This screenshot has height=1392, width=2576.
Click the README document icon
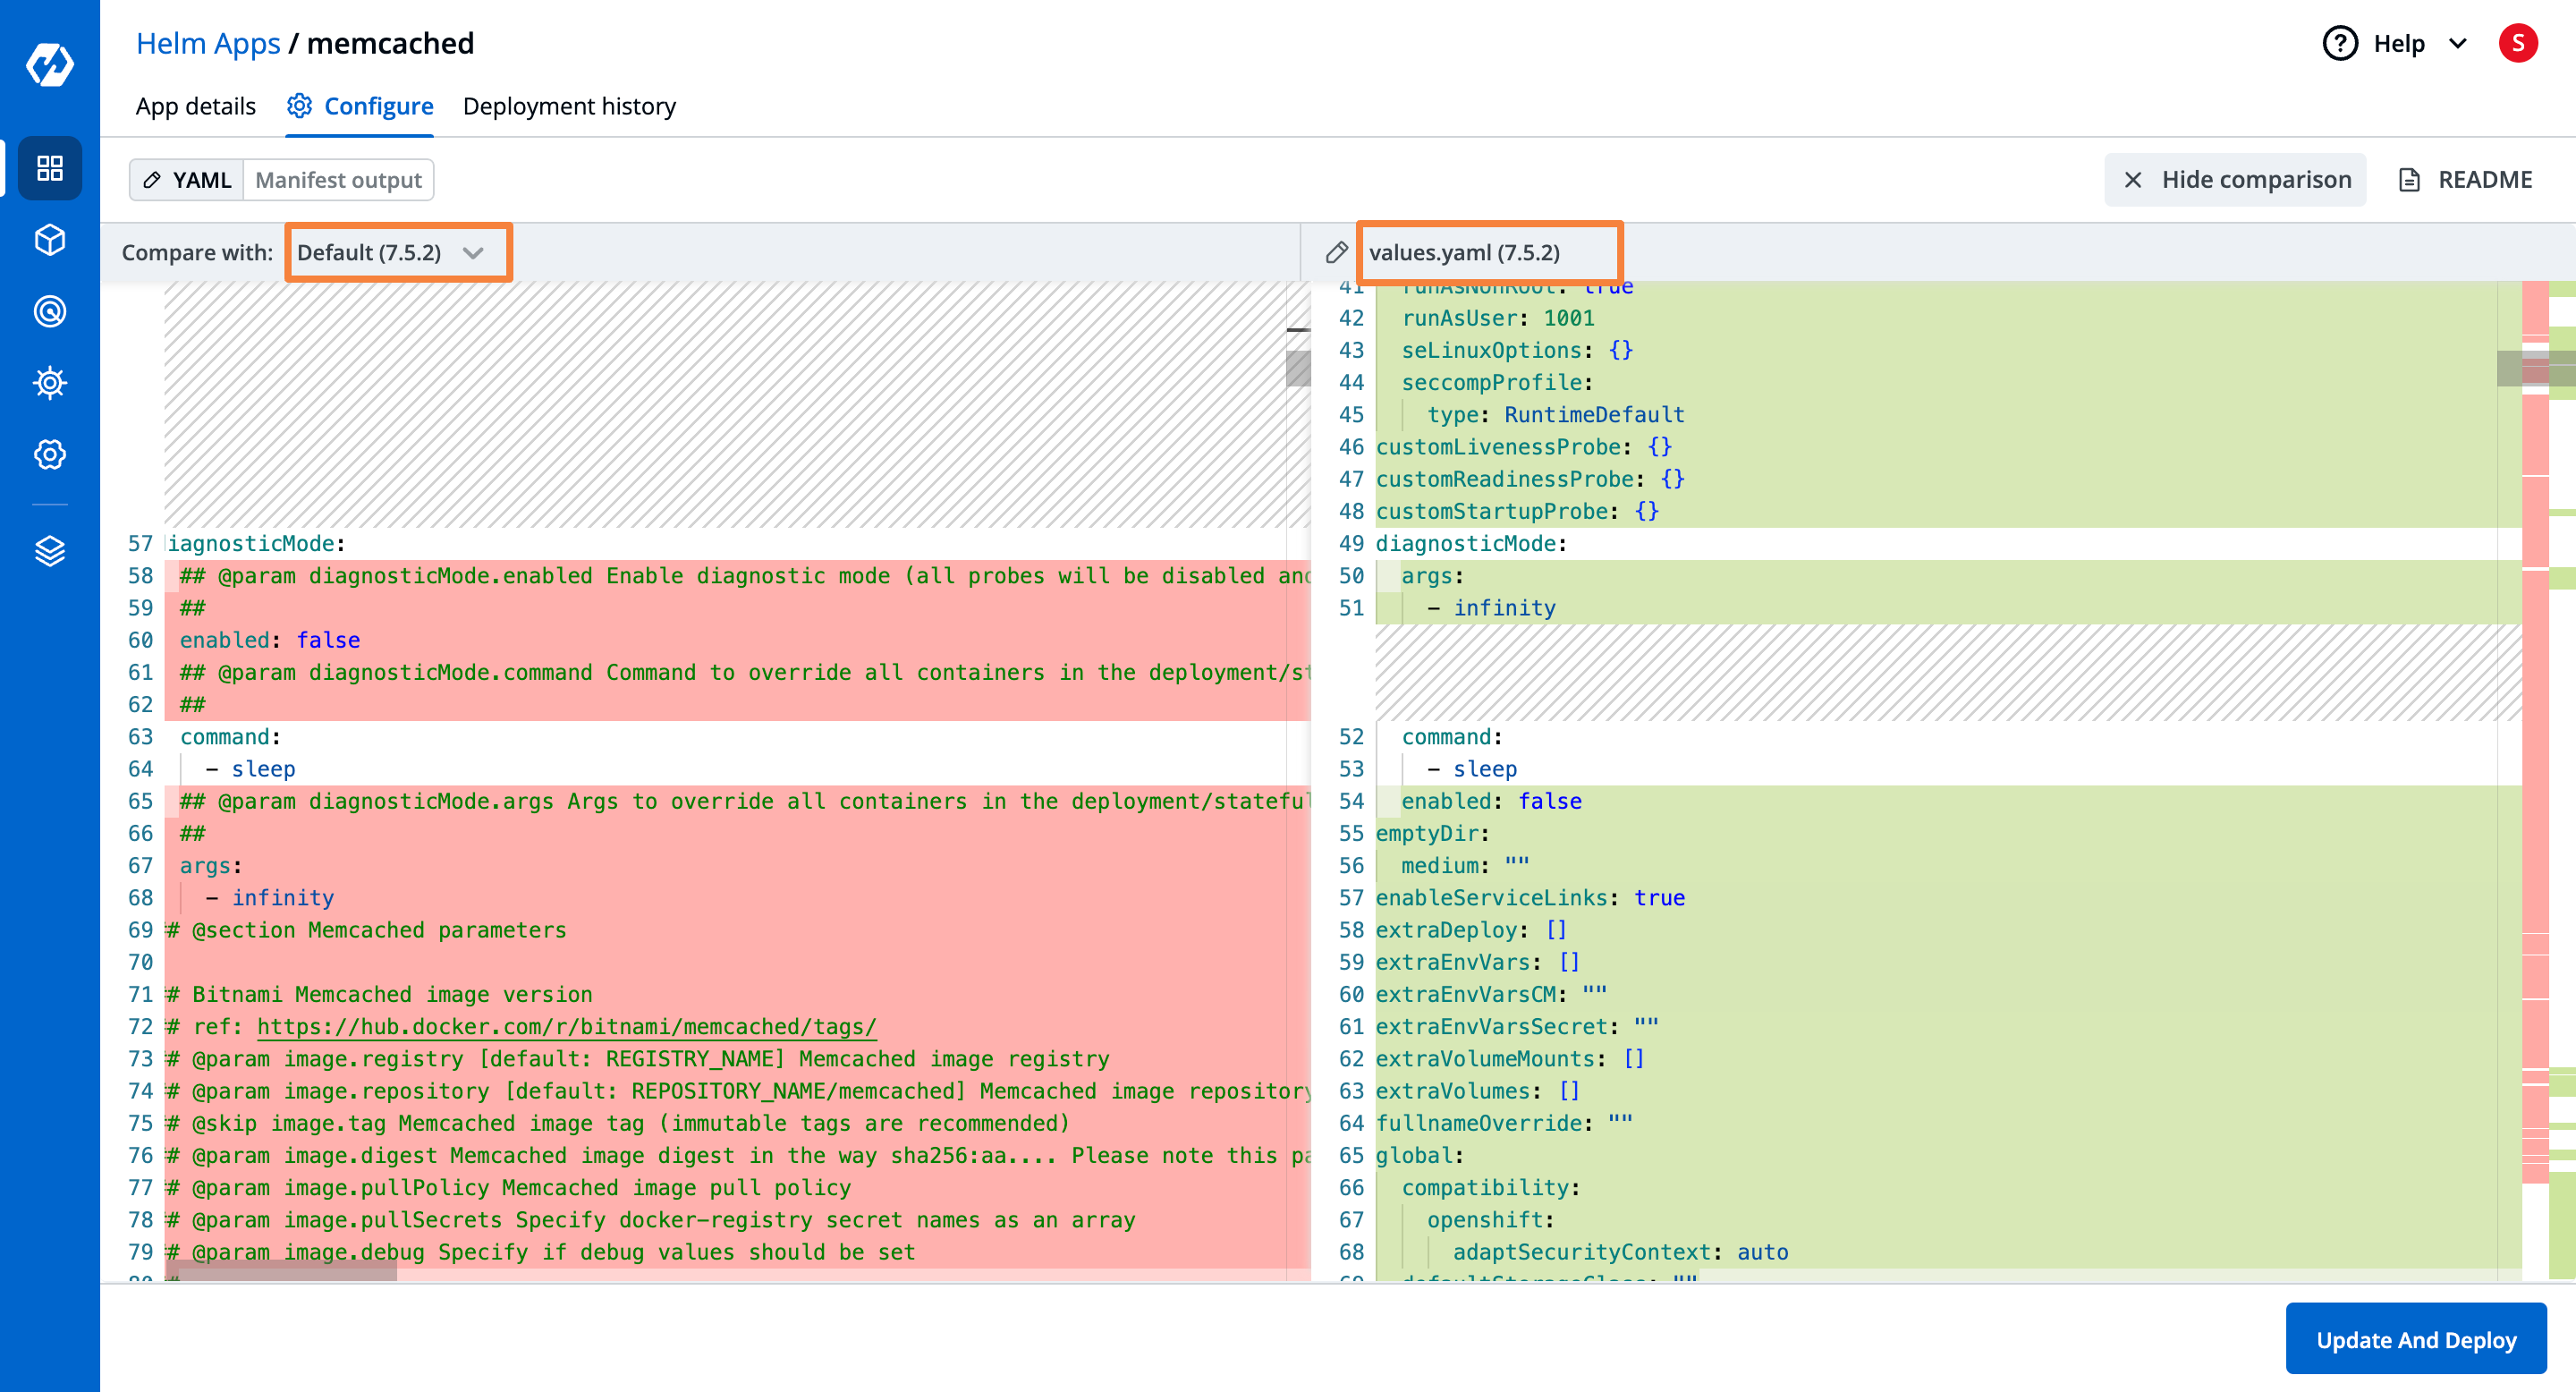click(2408, 180)
